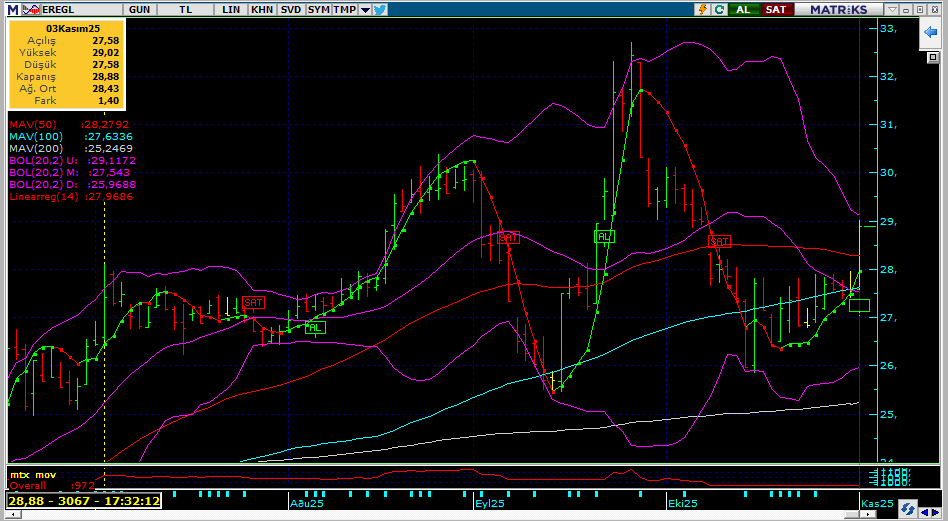Click the lightning bolt quick-order icon
The width and height of the screenshot is (948, 521).
[703, 9]
